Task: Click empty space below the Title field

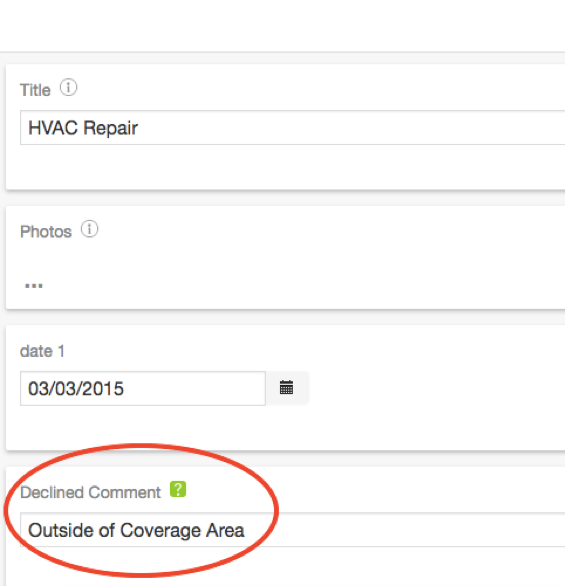Action: point(285,166)
